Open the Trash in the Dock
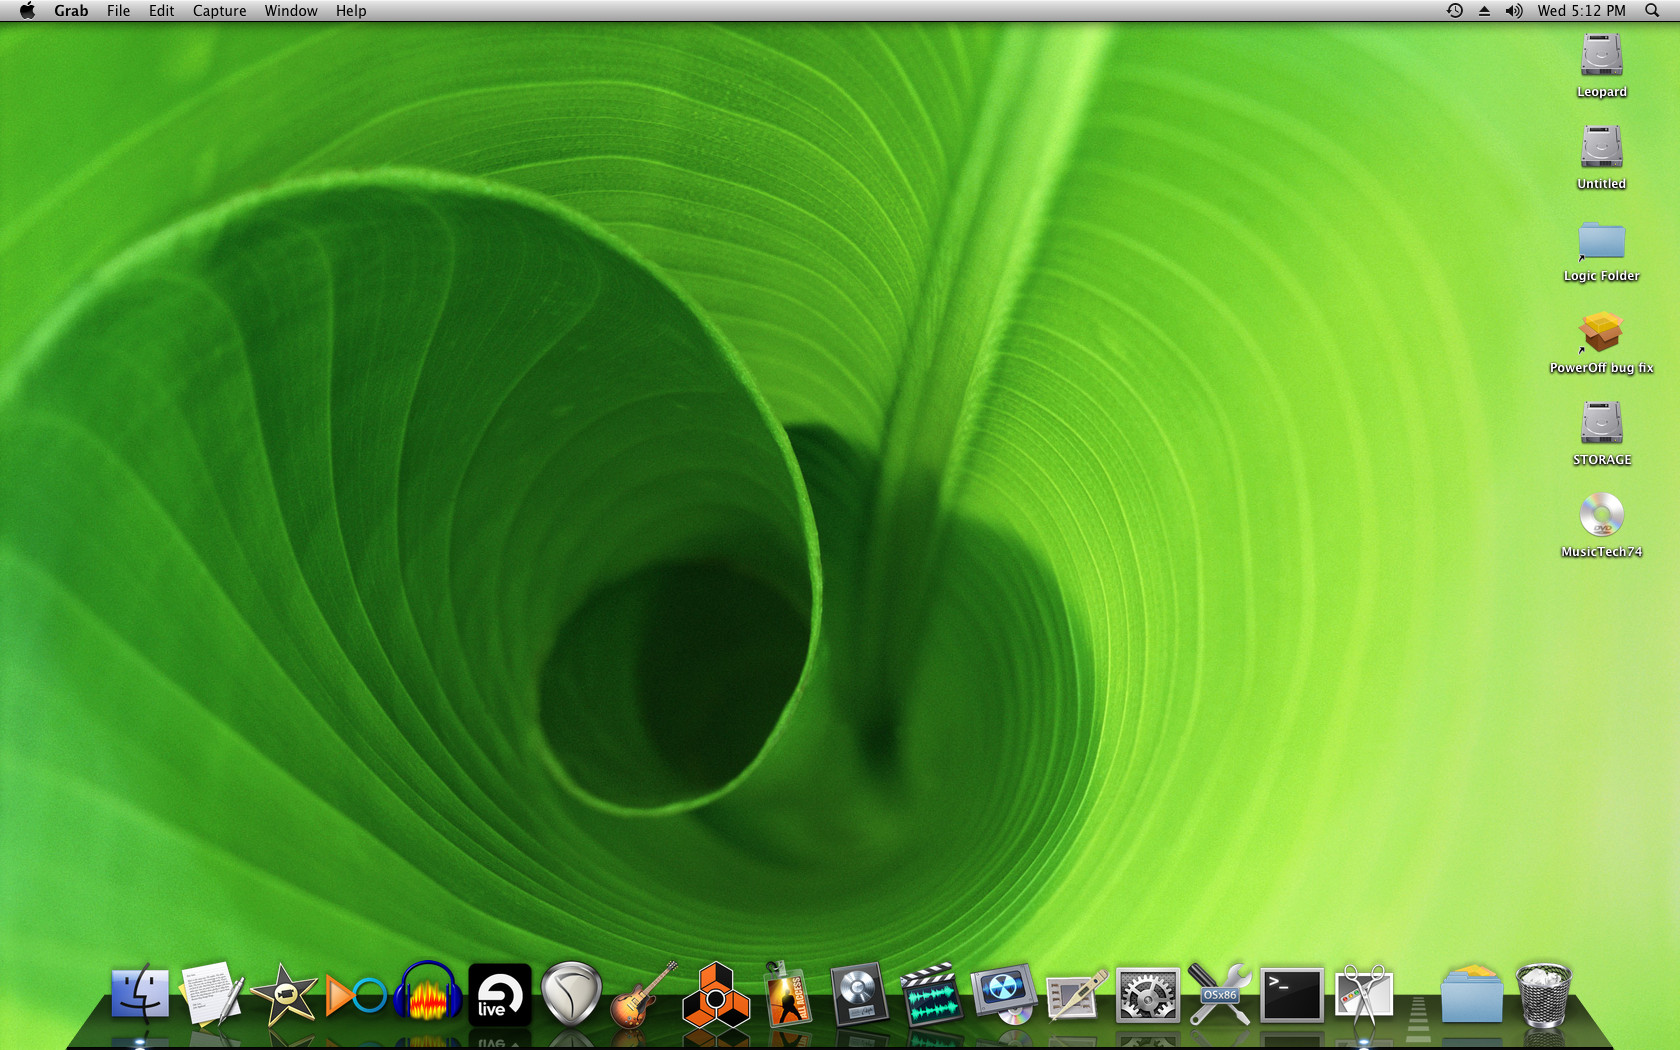 pos(1543,995)
